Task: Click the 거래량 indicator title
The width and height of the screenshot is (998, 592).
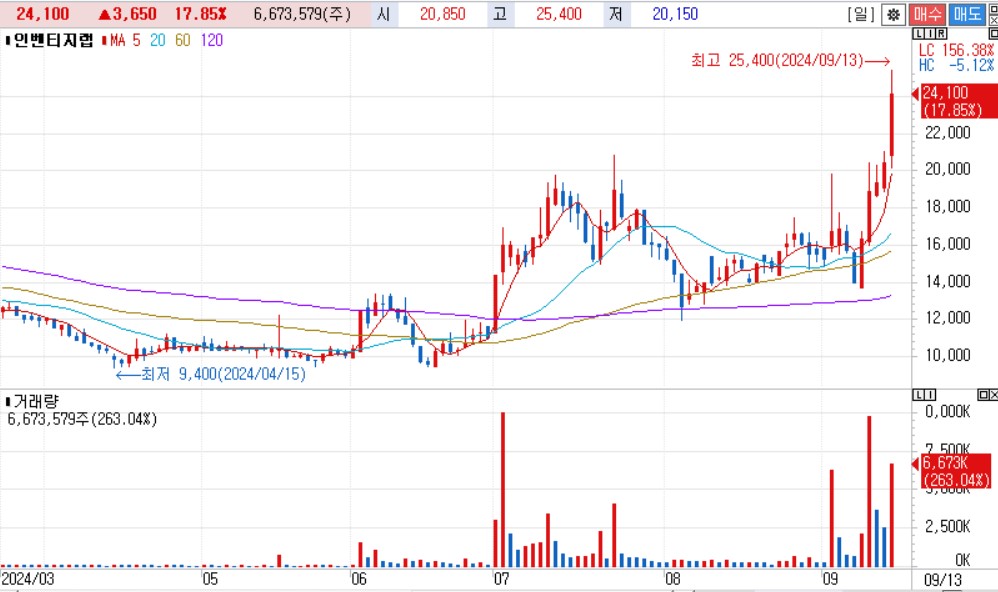Action: click(36, 402)
